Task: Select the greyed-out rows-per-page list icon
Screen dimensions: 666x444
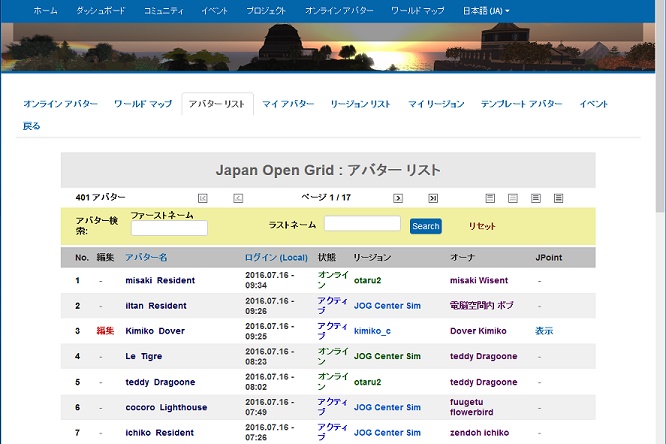Action: [513, 198]
